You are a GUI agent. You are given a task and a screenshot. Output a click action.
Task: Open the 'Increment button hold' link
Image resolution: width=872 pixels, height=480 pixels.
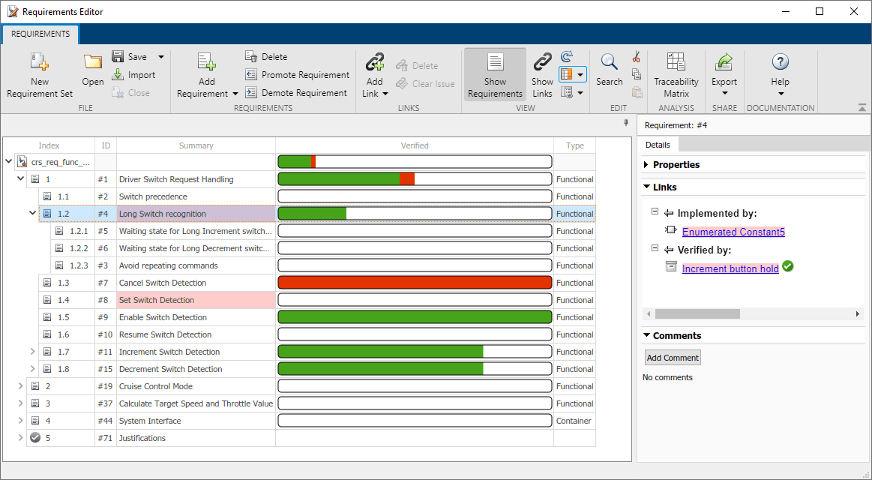(730, 268)
